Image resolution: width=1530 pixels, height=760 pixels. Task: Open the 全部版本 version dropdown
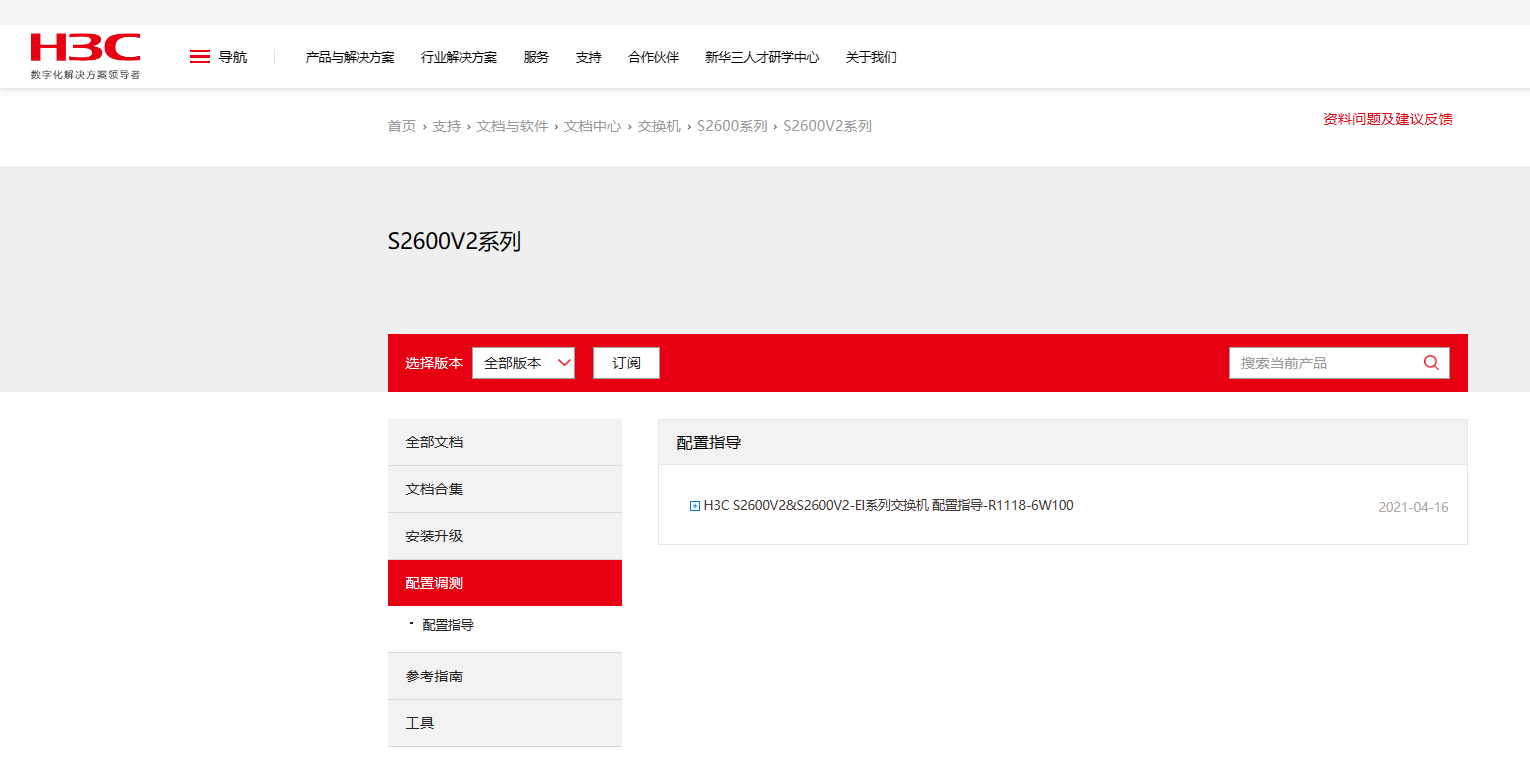523,363
